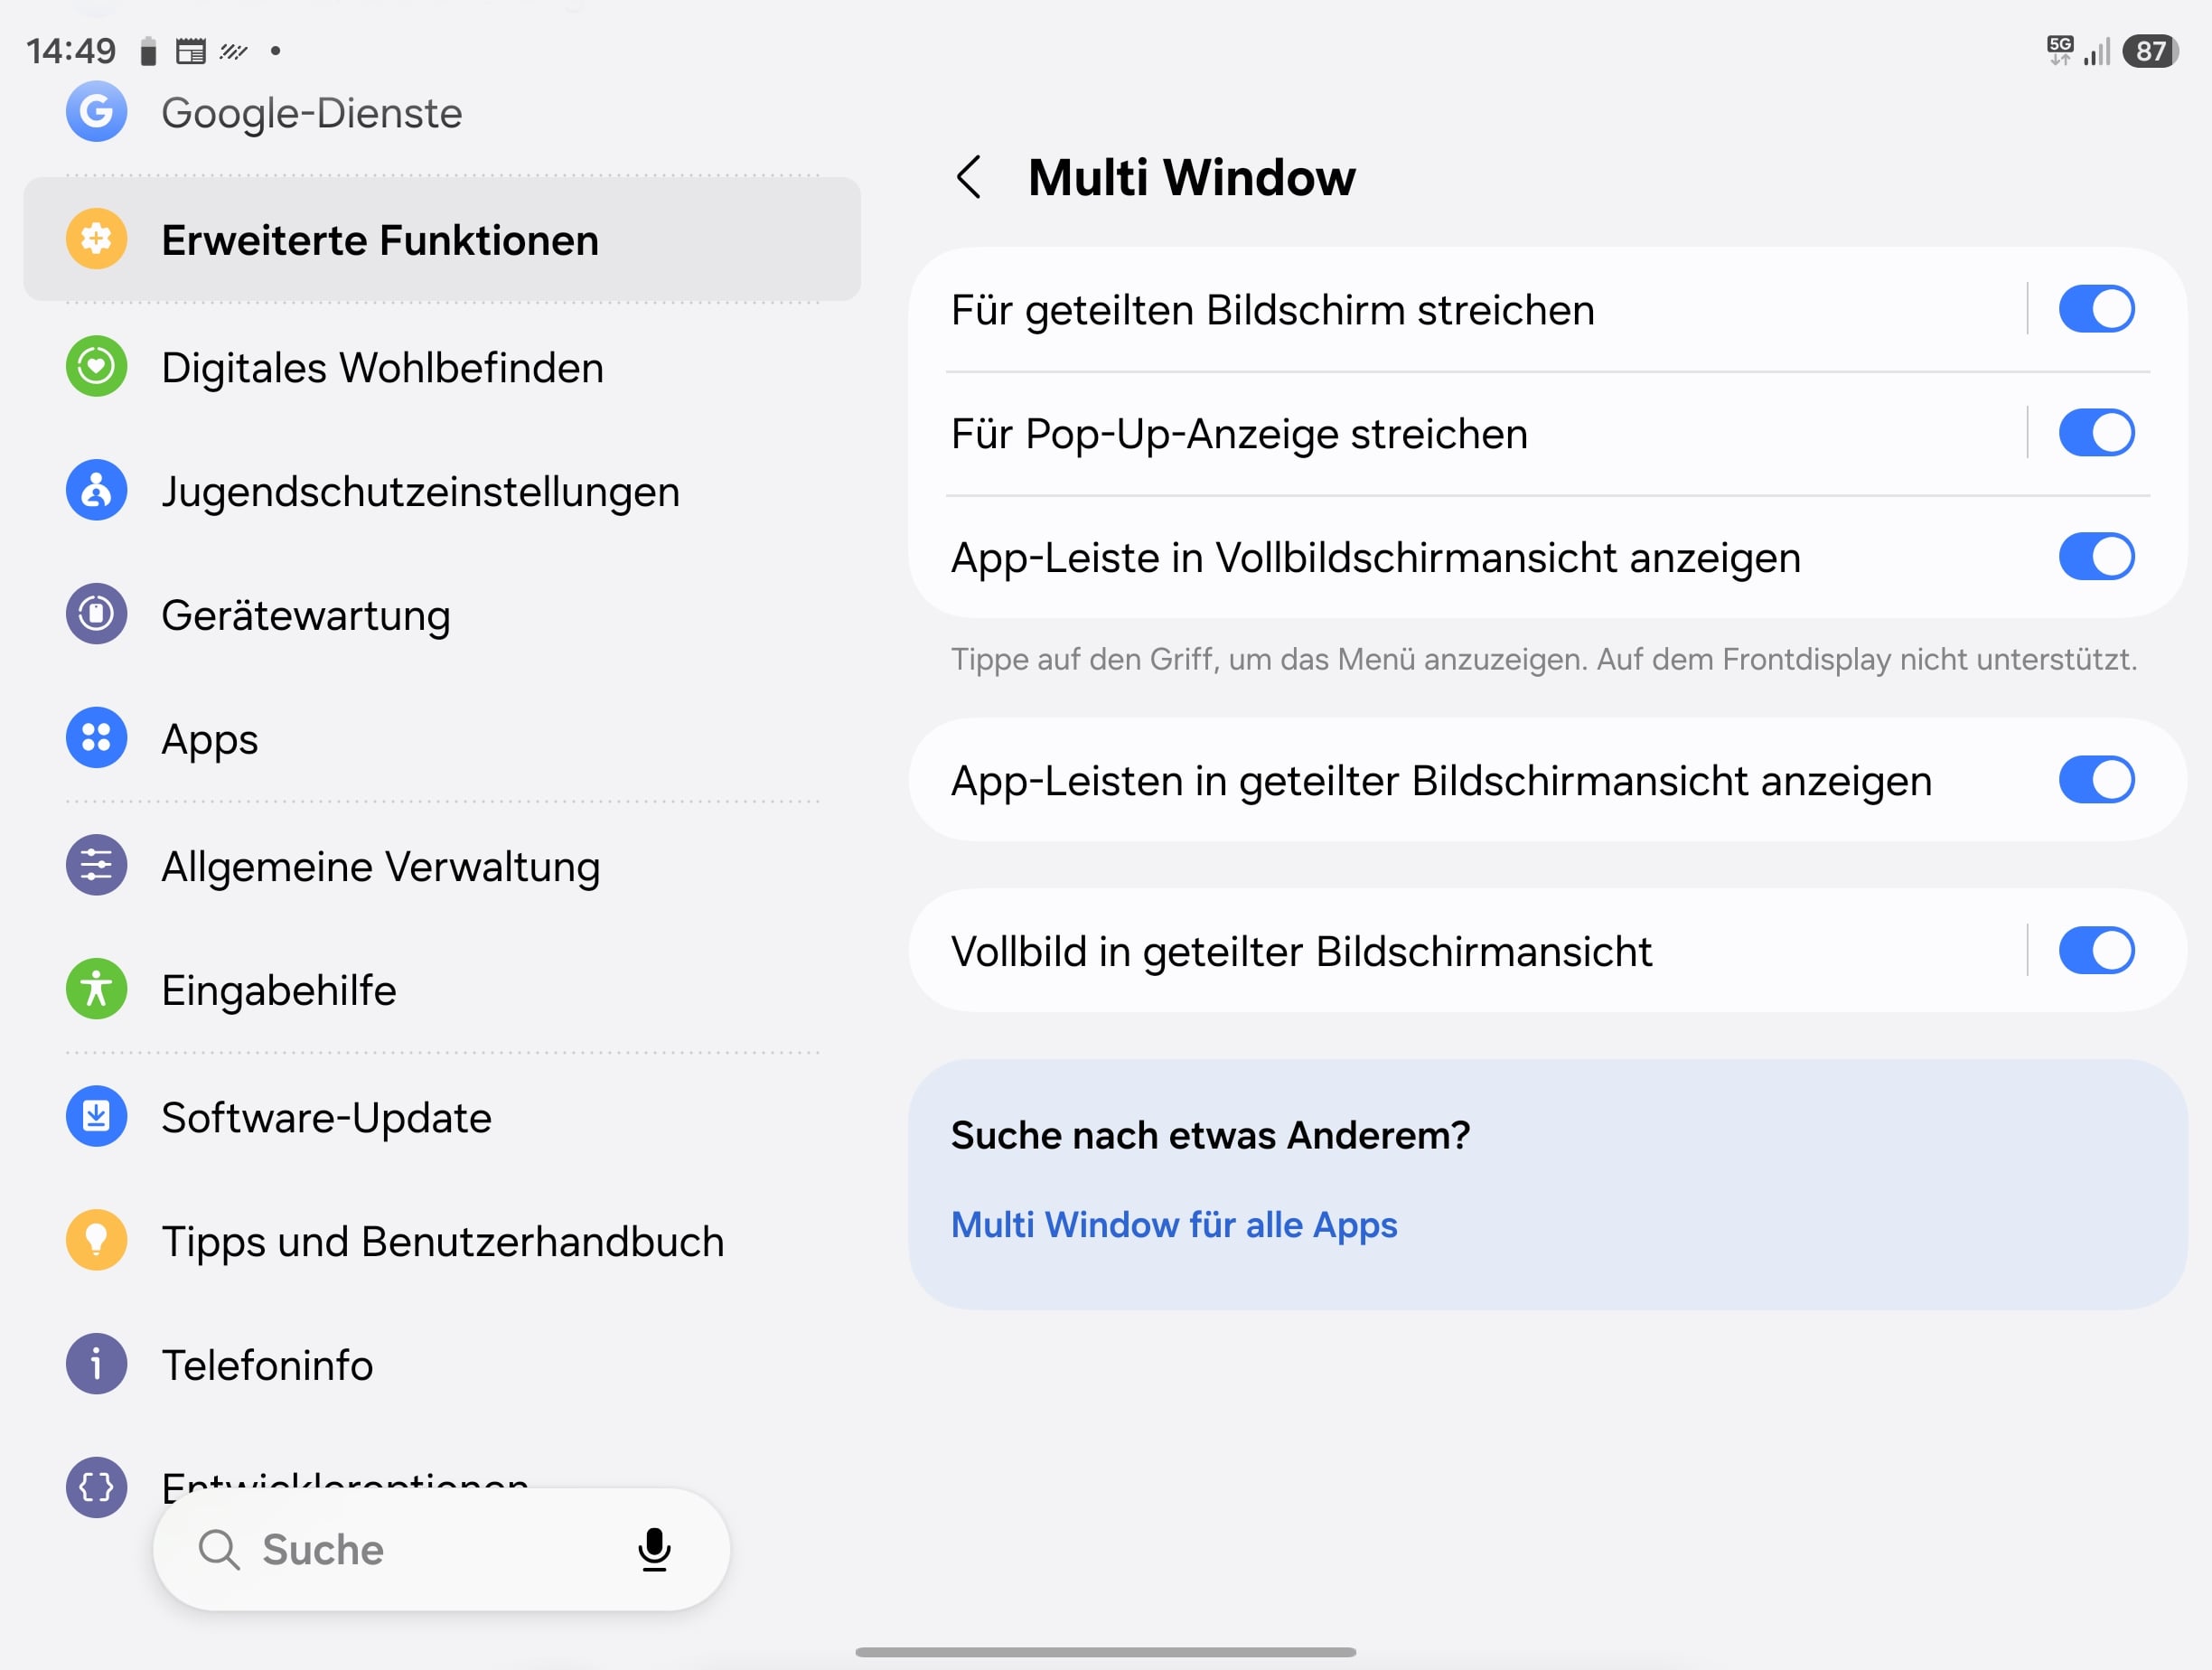2212x1670 pixels.
Task: Turn off Für Pop-Up-Anzeige streichen switch
Action: pos(2096,433)
